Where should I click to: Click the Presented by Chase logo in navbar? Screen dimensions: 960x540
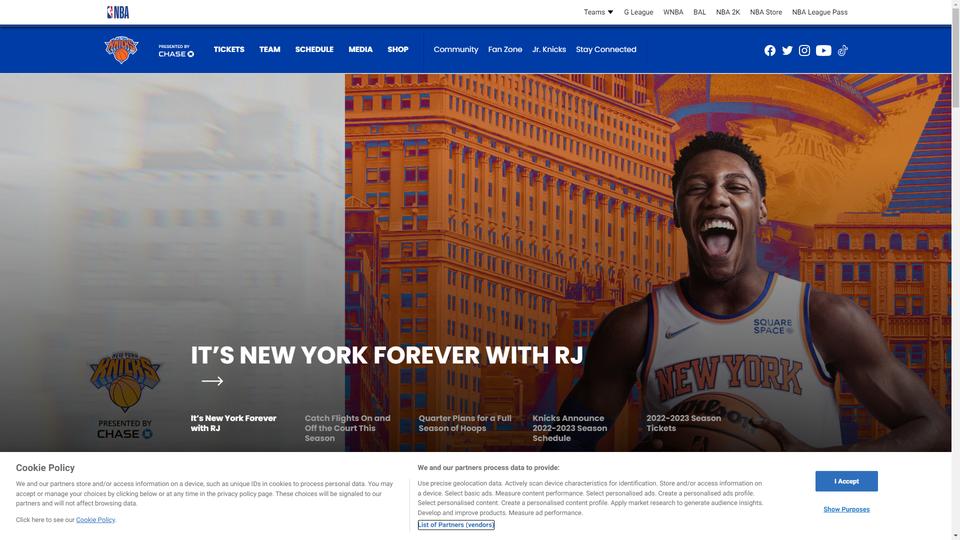click(x=176, y=51)
